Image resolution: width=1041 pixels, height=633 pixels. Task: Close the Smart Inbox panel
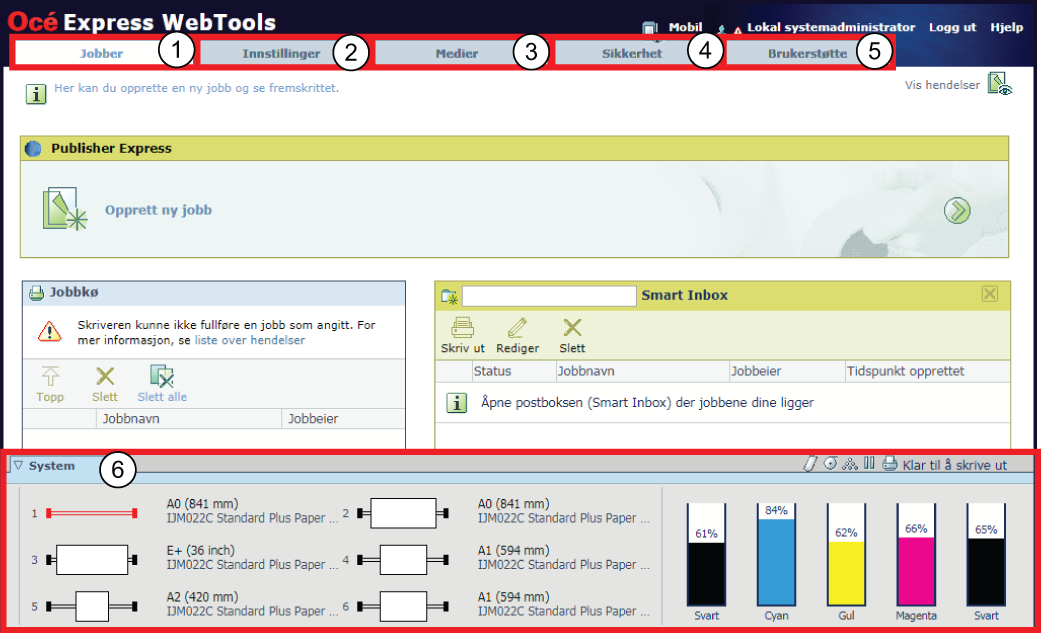tap(989, 294)
